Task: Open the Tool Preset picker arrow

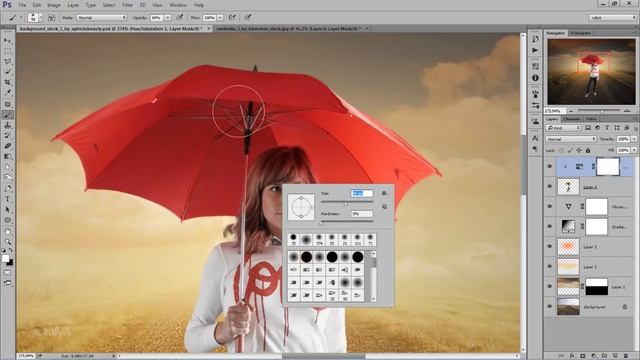Action: (21, 18)
